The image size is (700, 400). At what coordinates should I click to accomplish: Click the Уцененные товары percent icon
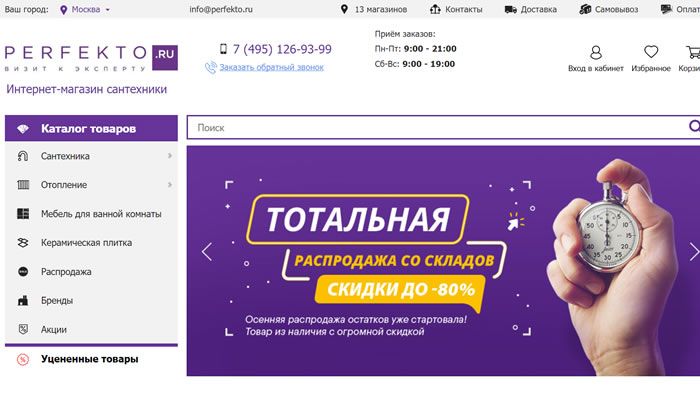(23, 359)
